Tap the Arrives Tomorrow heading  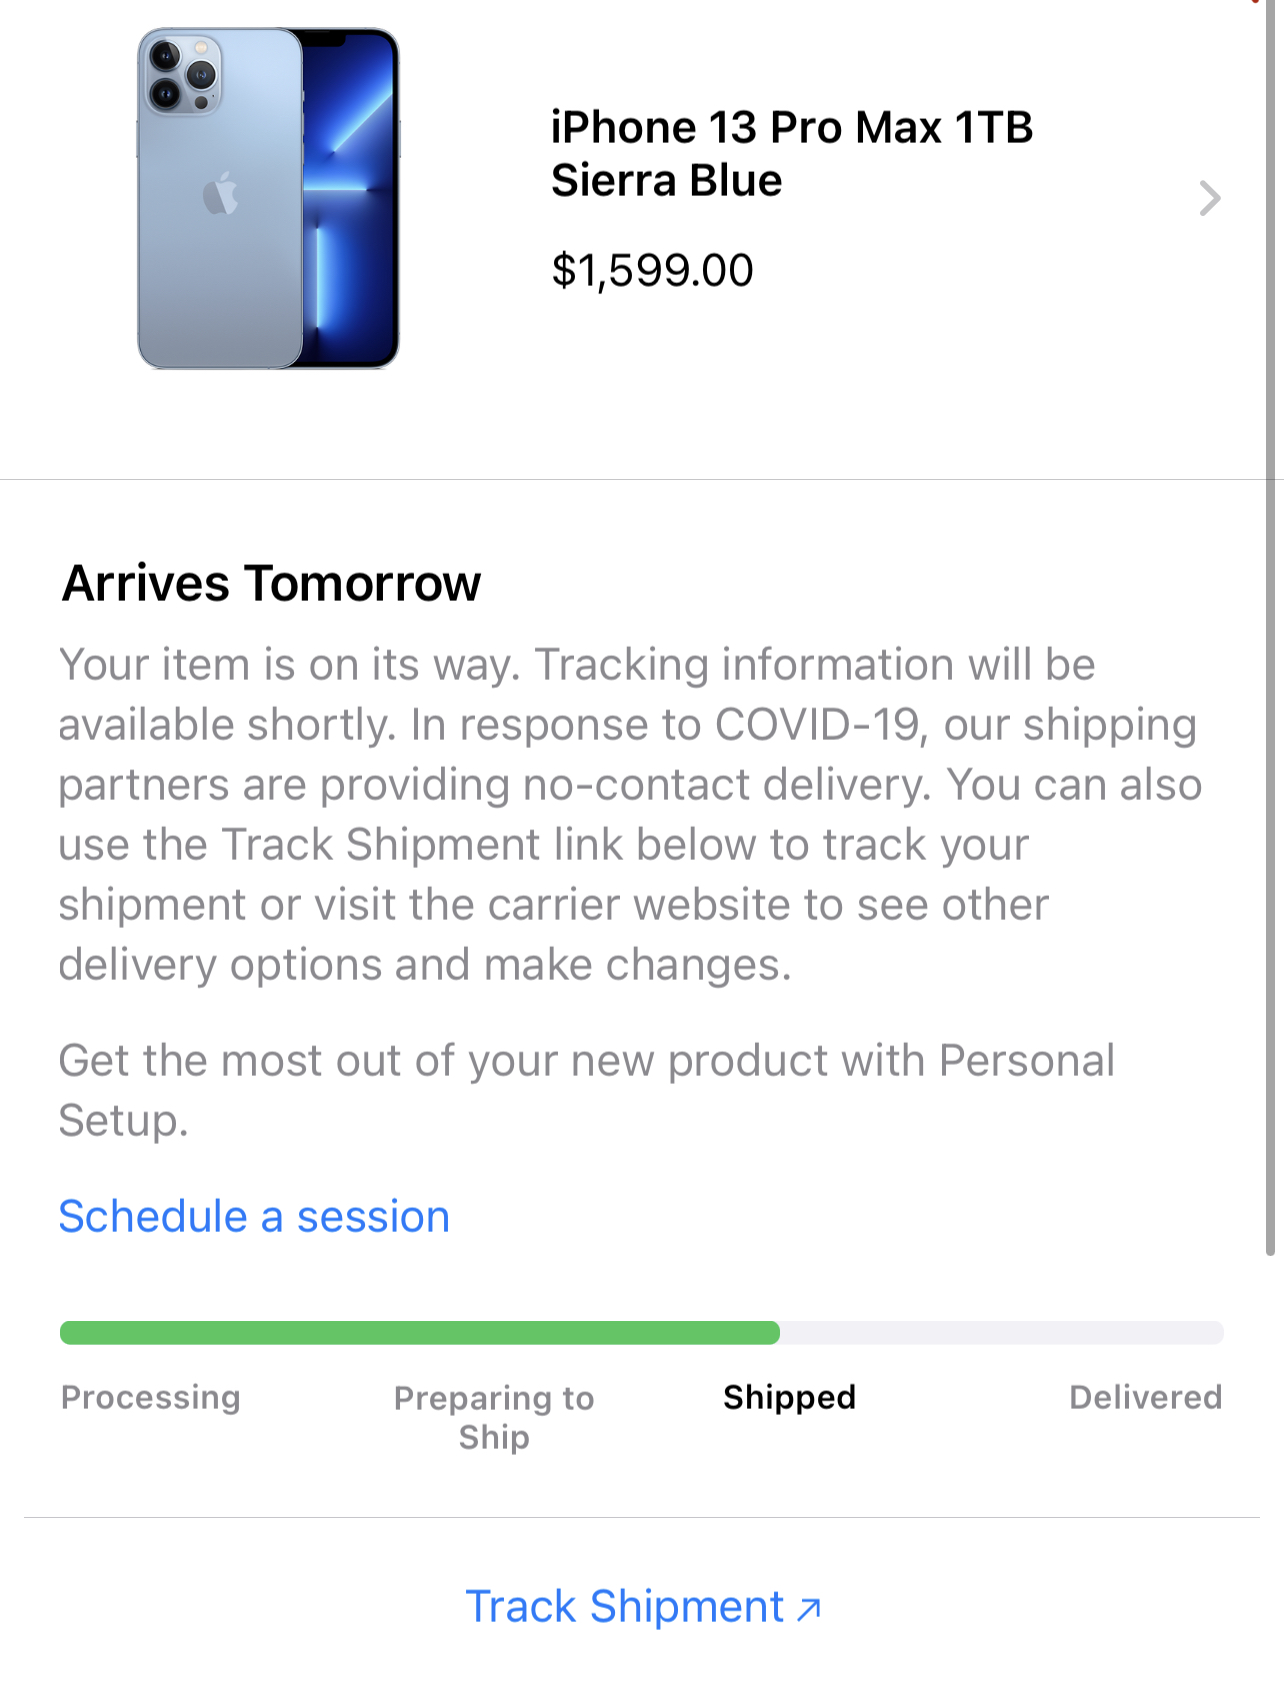pyautogui.click(x=271, y=583)
